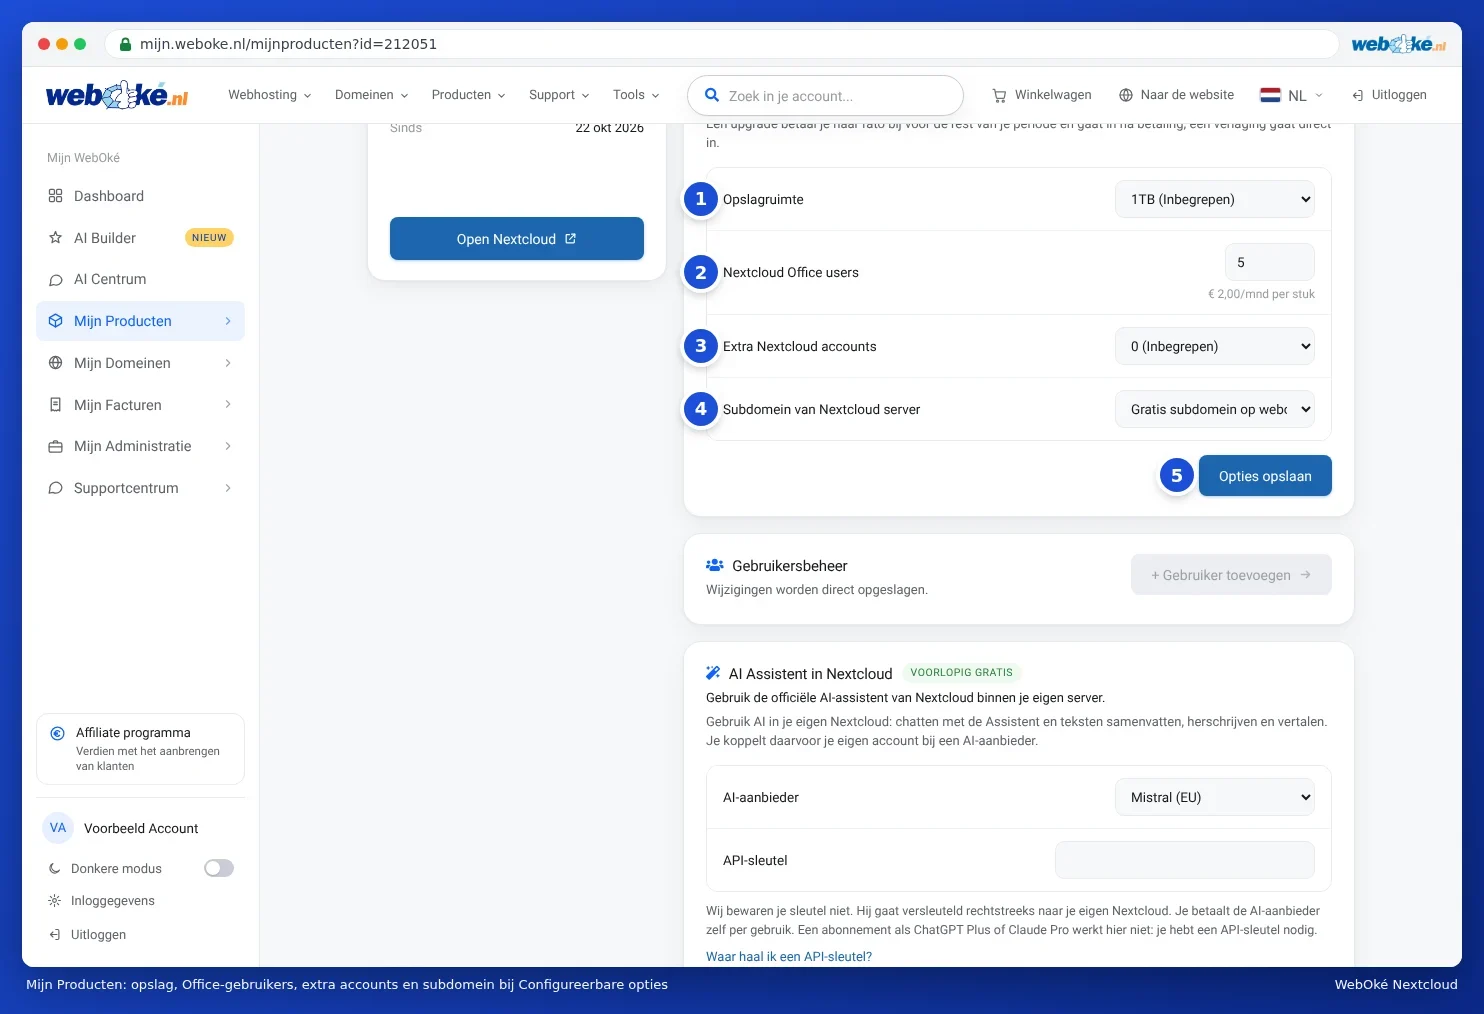Open the Tools menu
Screen dimensions: 1484x1014
tap(637, 95)
